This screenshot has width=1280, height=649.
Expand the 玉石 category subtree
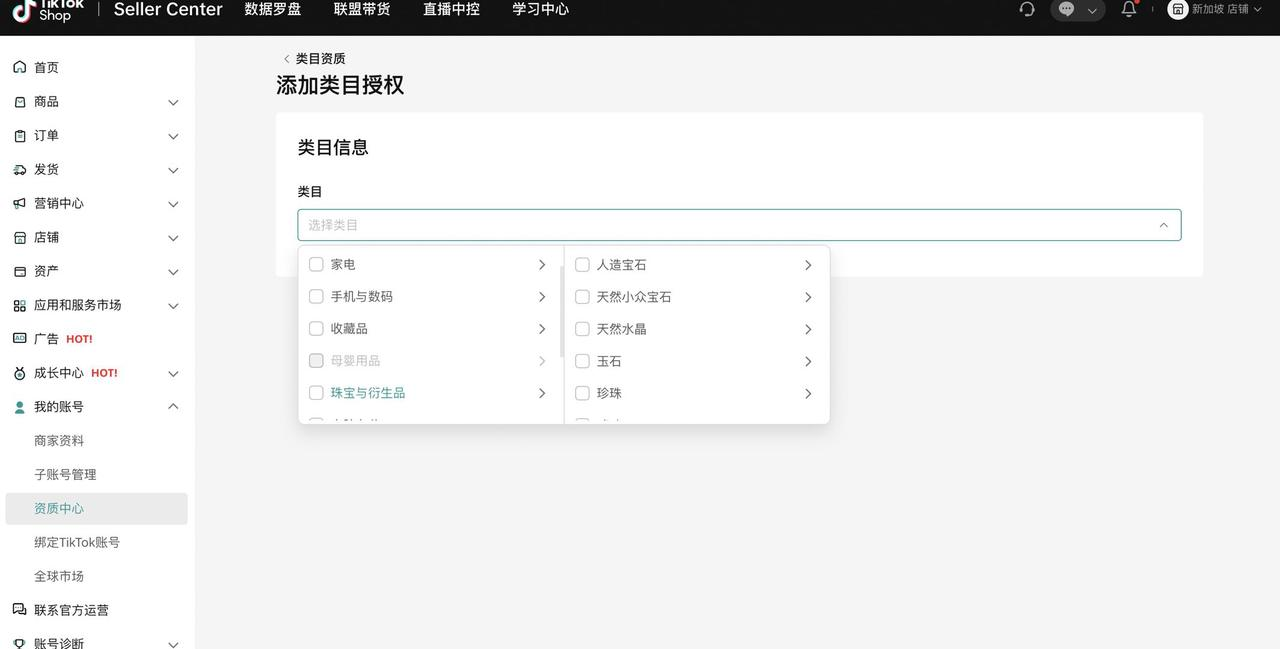pos(808,361)
